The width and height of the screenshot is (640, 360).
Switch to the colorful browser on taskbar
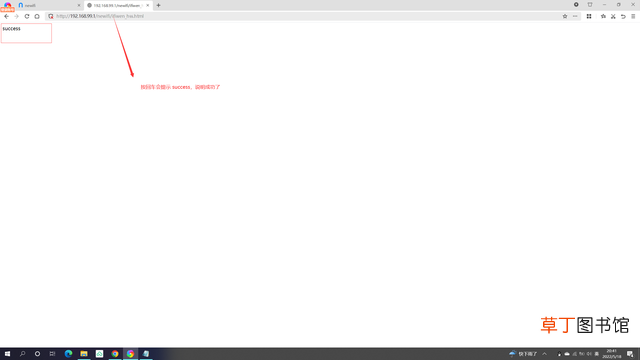pos(130,354)
